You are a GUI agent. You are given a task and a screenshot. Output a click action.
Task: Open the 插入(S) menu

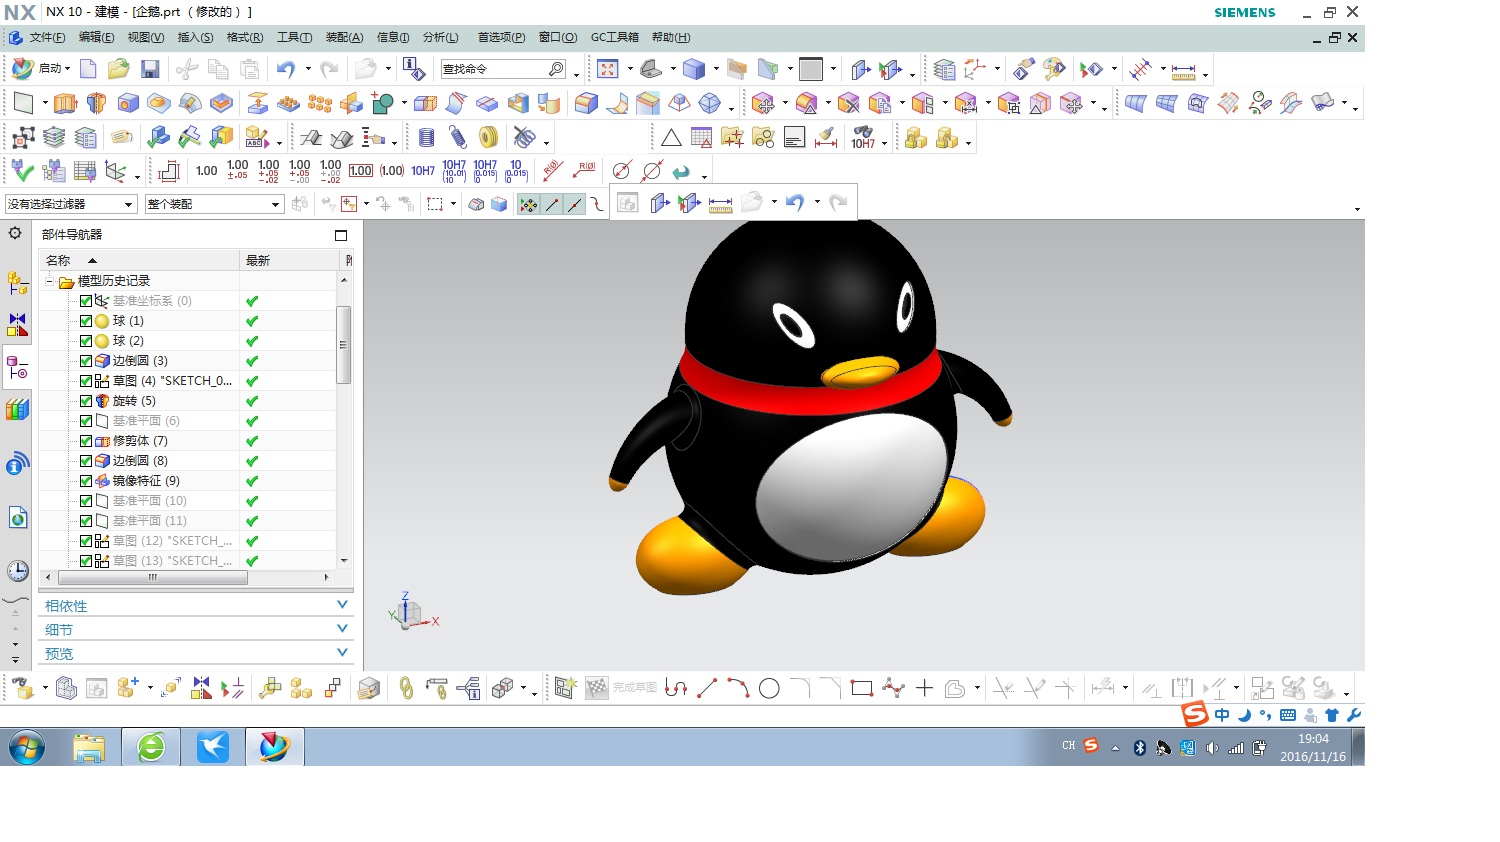click(195, 37)
